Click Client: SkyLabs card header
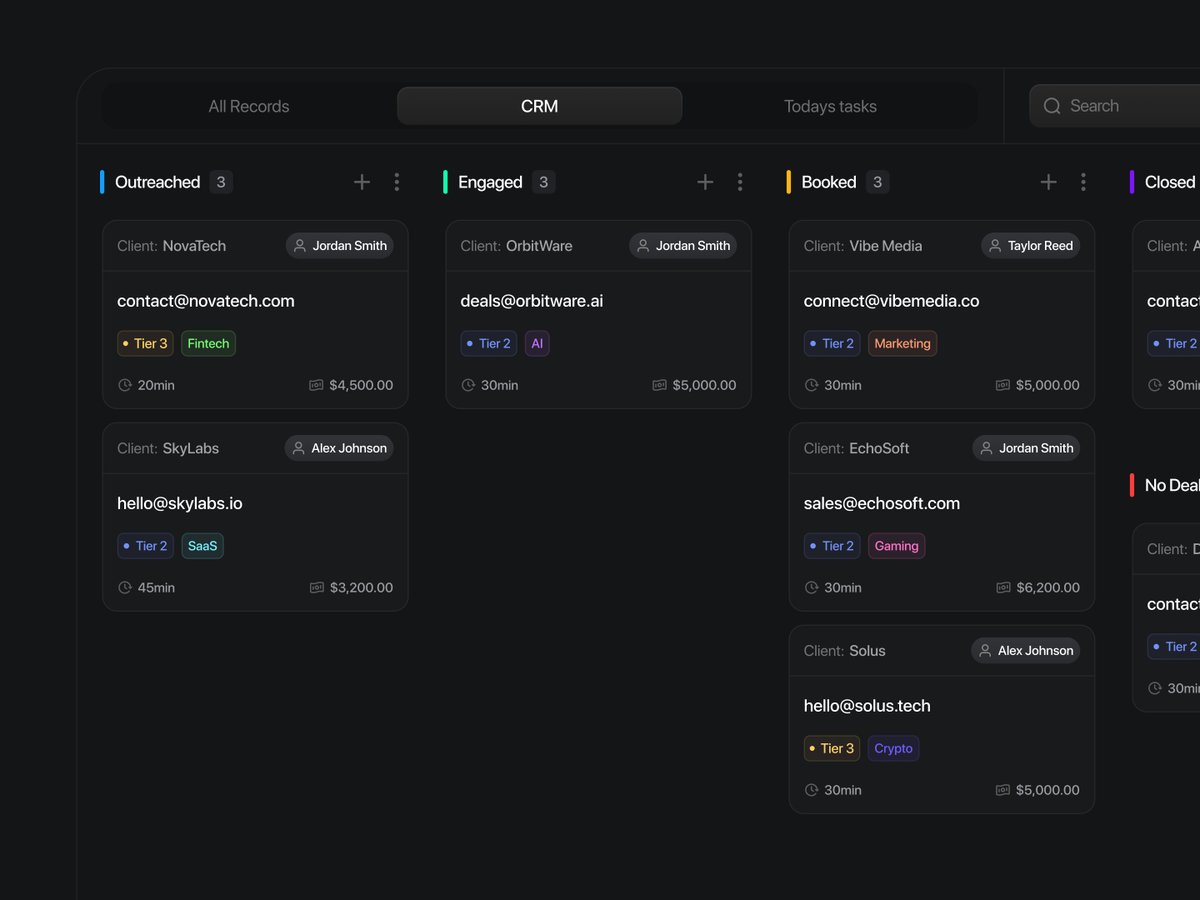 [x=168, y=448]
